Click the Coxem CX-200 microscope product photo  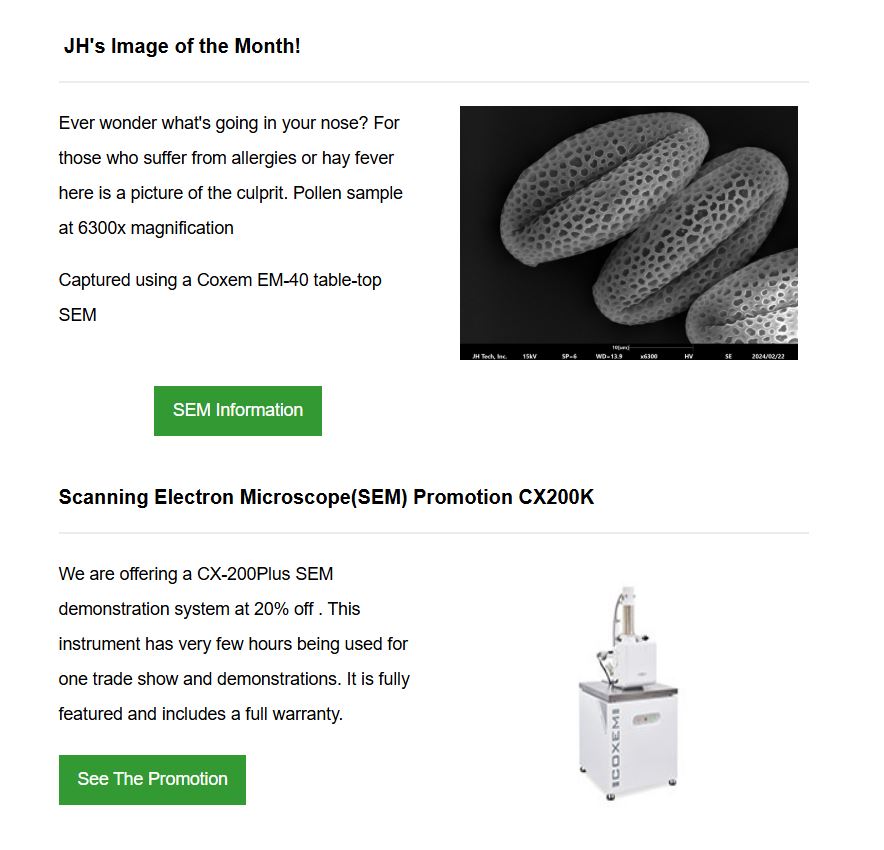click(x=628, y=693)
